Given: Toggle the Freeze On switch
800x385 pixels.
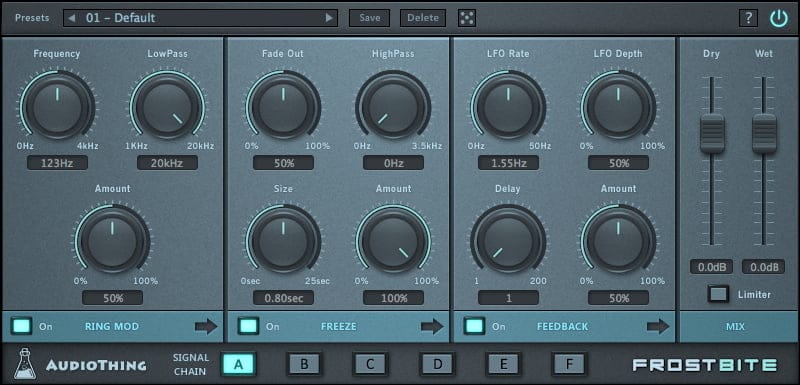Looking at the screenshot, I should point(248,326).
